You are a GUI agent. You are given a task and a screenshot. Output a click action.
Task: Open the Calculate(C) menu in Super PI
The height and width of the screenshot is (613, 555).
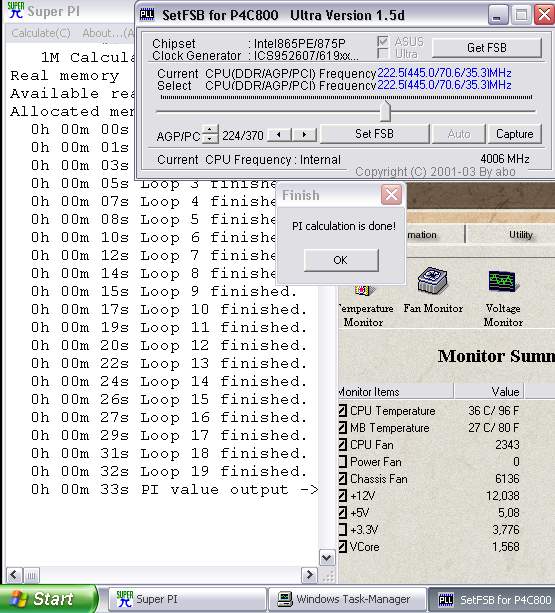coord(41,33)
